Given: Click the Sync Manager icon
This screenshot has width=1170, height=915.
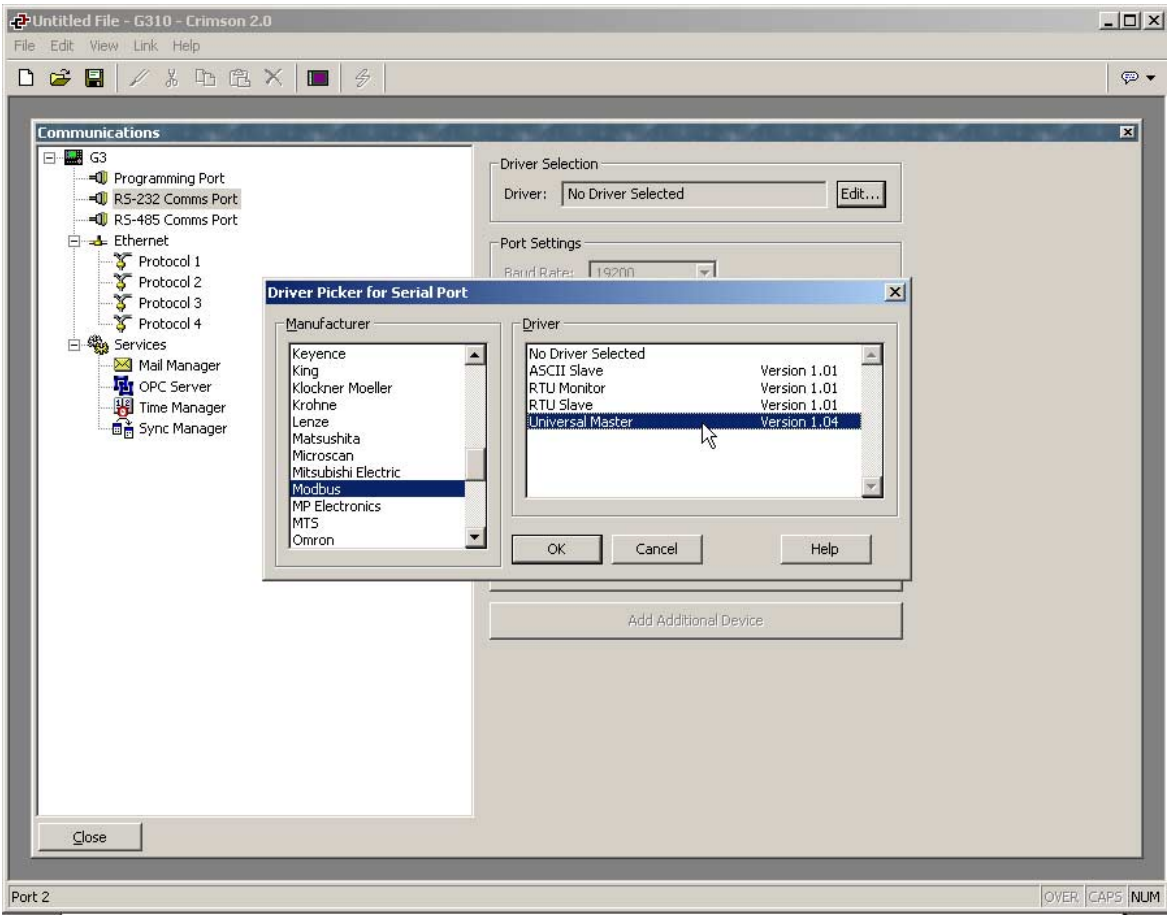Looking at the screenshot, I should click(x=123, y=428).
